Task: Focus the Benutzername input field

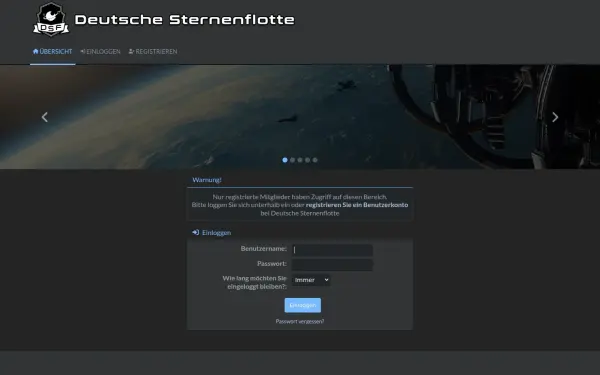Action: pos(332,250)
